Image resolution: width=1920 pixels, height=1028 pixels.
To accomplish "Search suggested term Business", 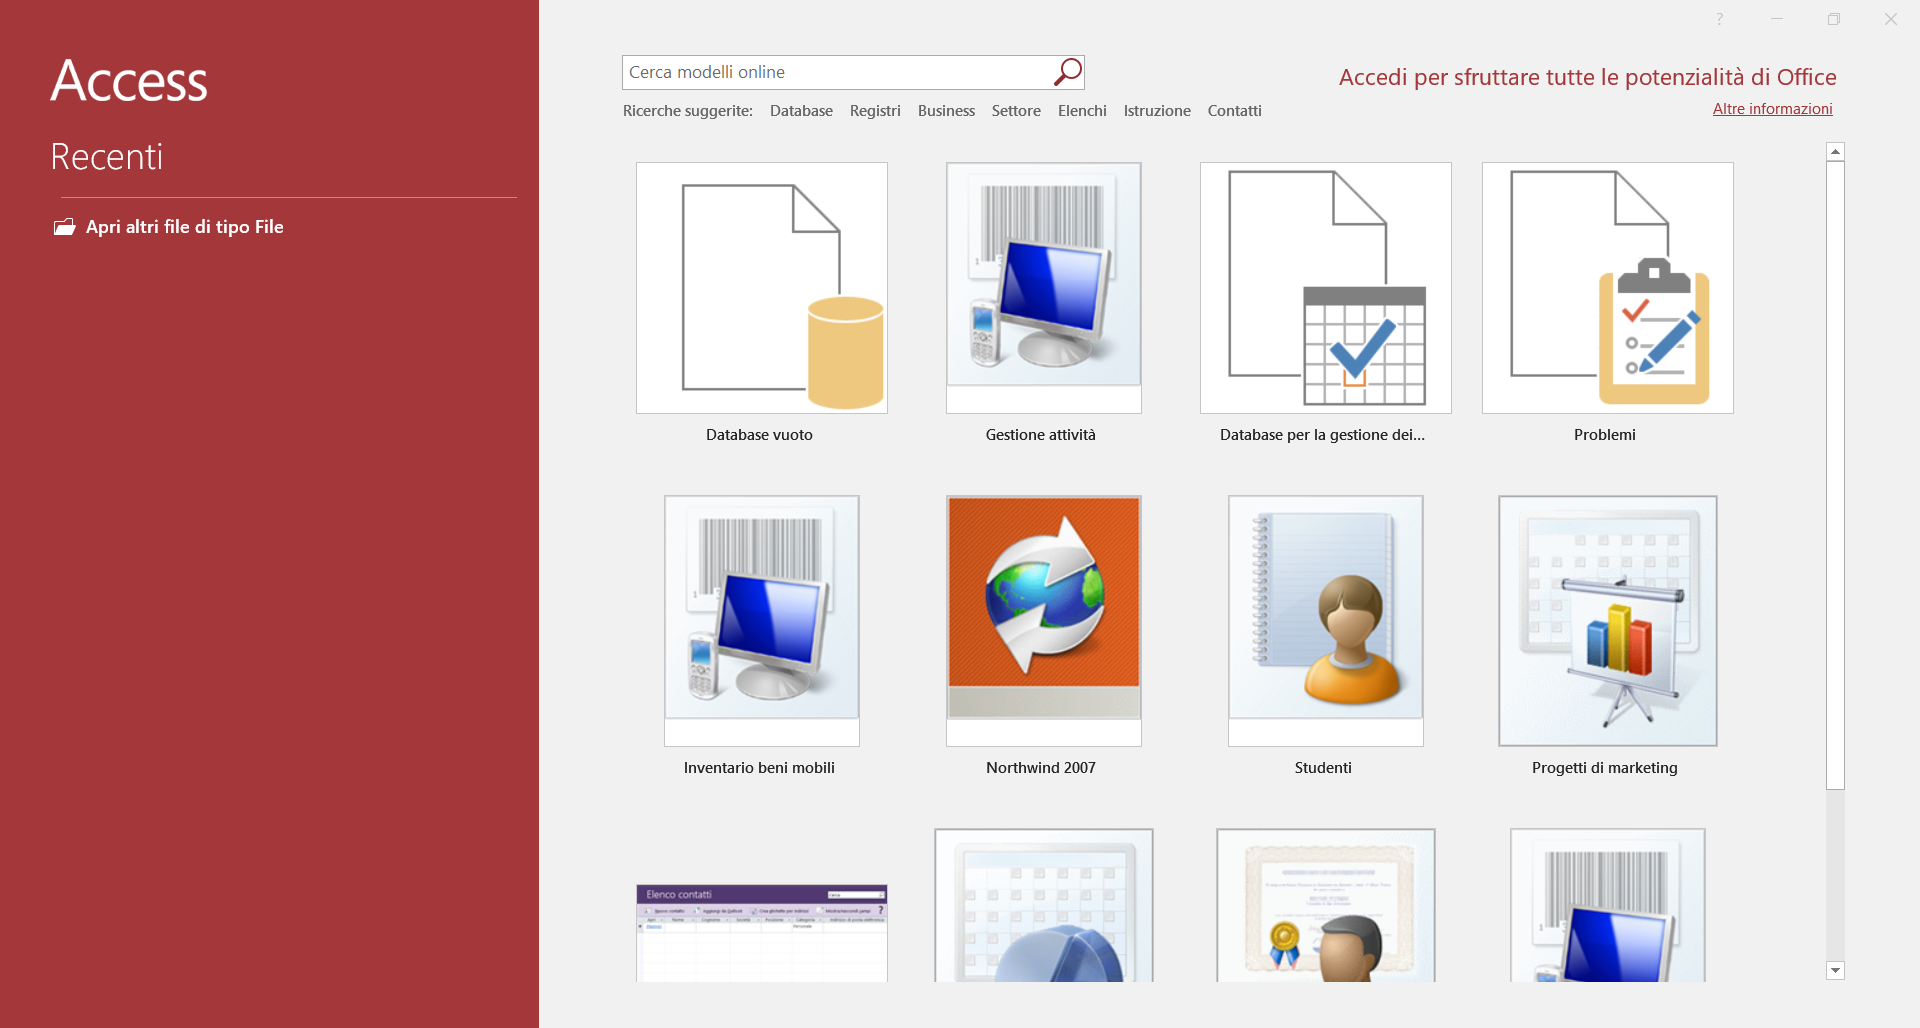I will 946,111.
